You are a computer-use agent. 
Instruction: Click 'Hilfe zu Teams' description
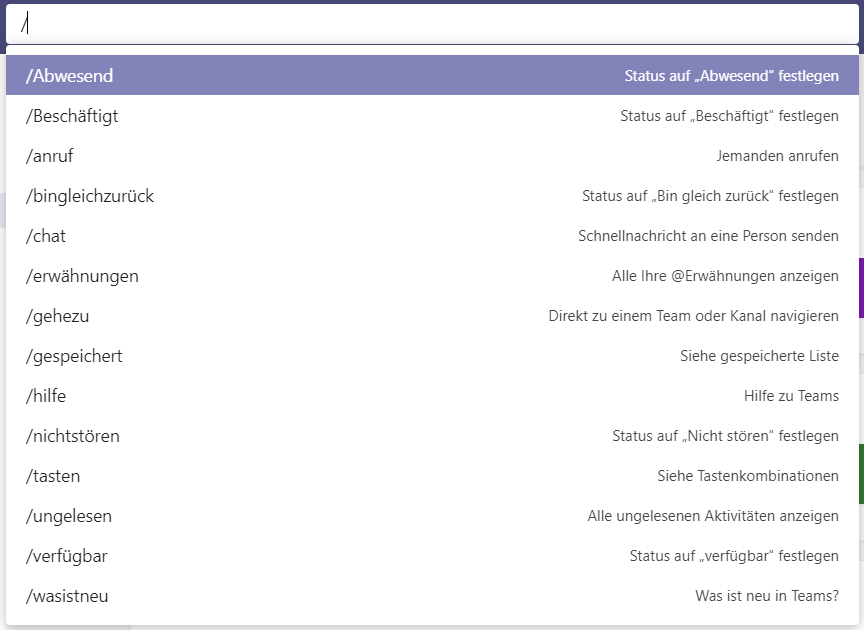click(791, 396)
